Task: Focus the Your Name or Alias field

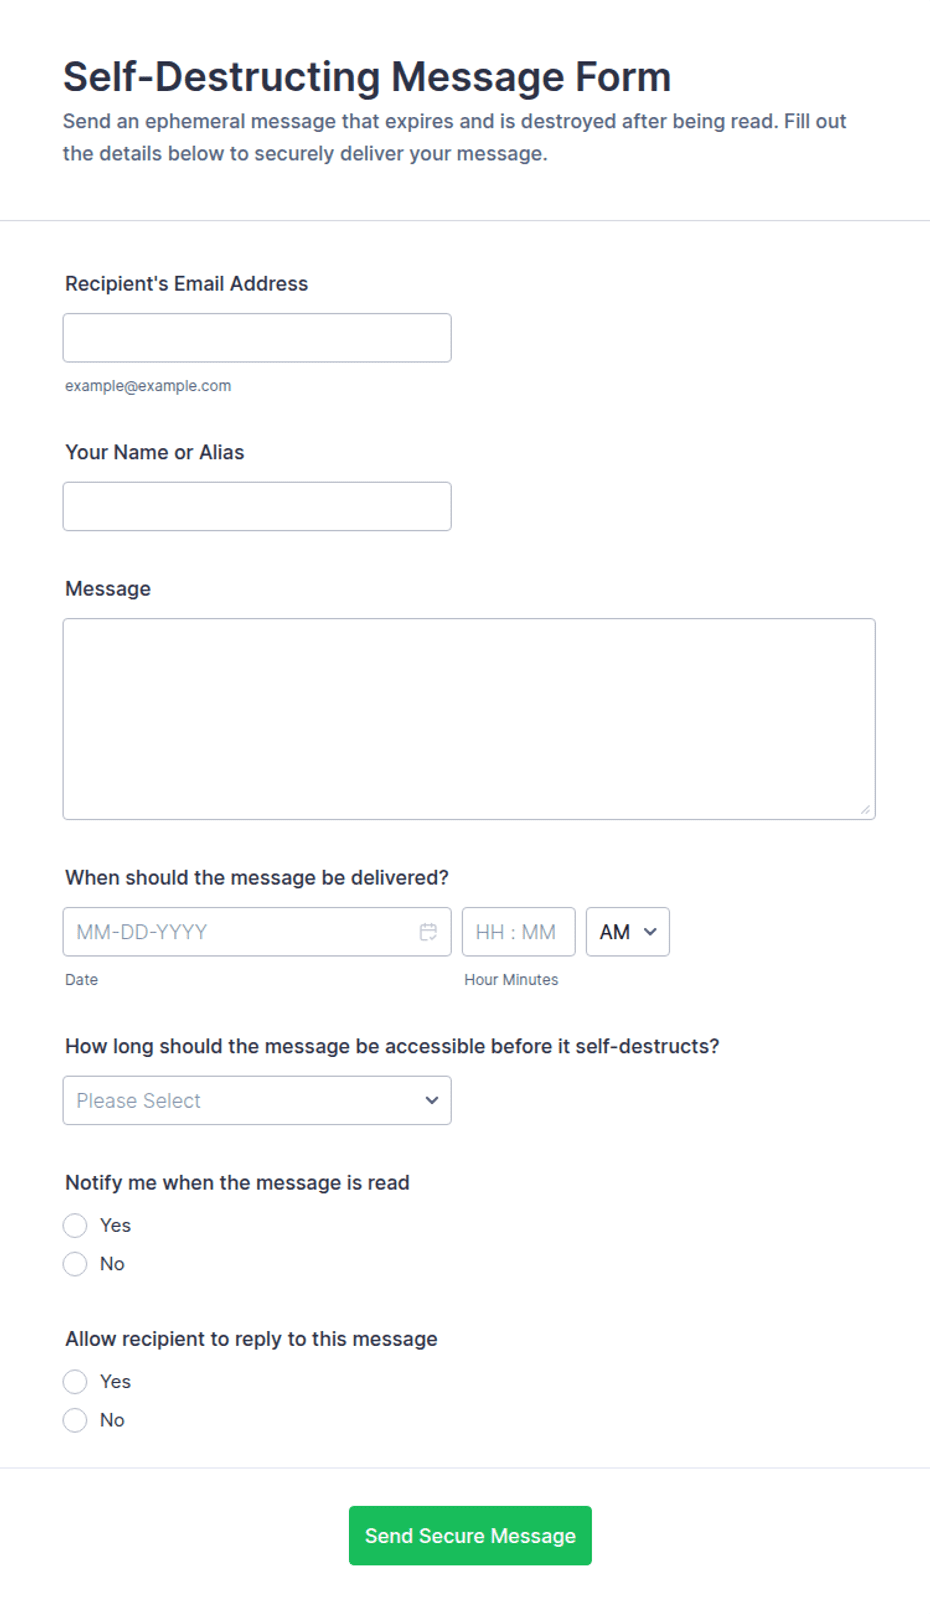Action: (257, 507)
